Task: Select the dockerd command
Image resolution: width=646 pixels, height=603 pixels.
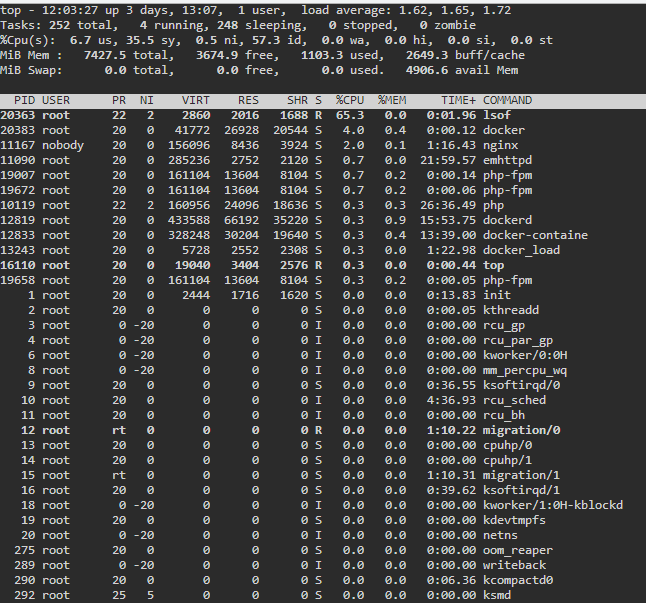Action: pos(507,220)
